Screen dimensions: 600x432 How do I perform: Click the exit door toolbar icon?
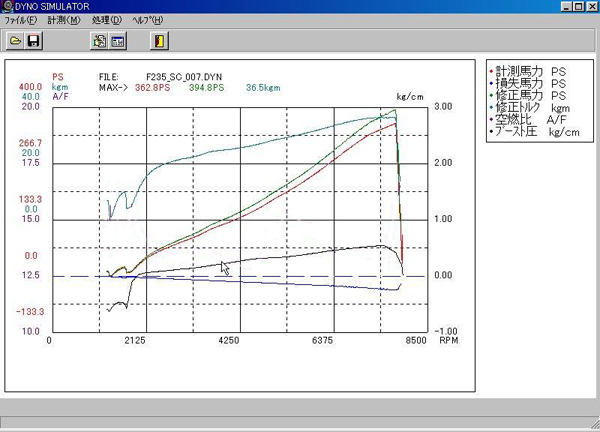point(159,41)
